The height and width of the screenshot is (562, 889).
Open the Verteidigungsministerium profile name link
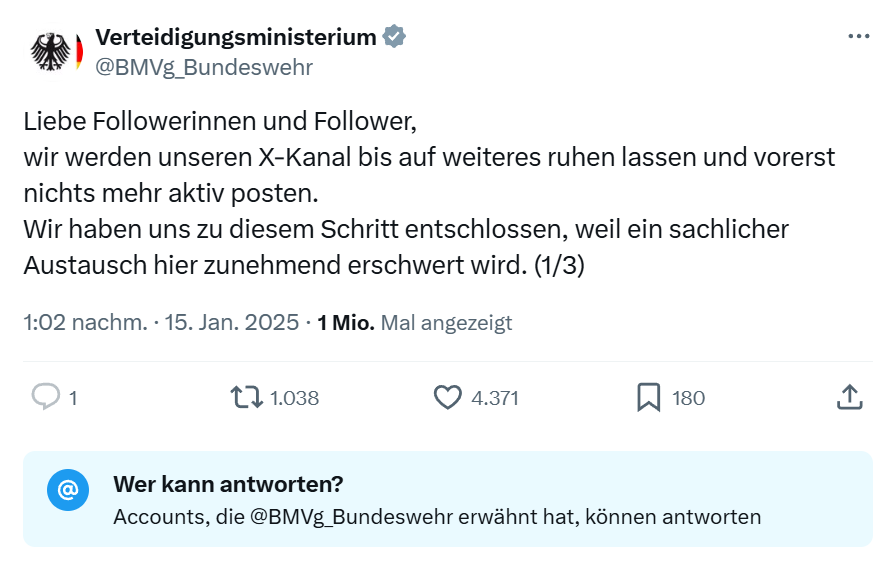[x=235, y=38]
